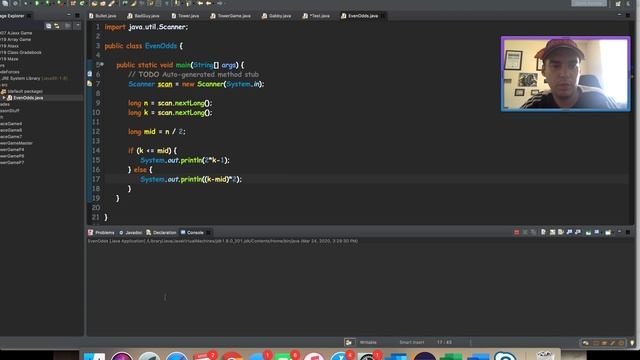Image resolution: width=640 pixels, height=360 pixels.
Task: Toggle Link with Editor in Package Explorer
Action: [57, 26]
